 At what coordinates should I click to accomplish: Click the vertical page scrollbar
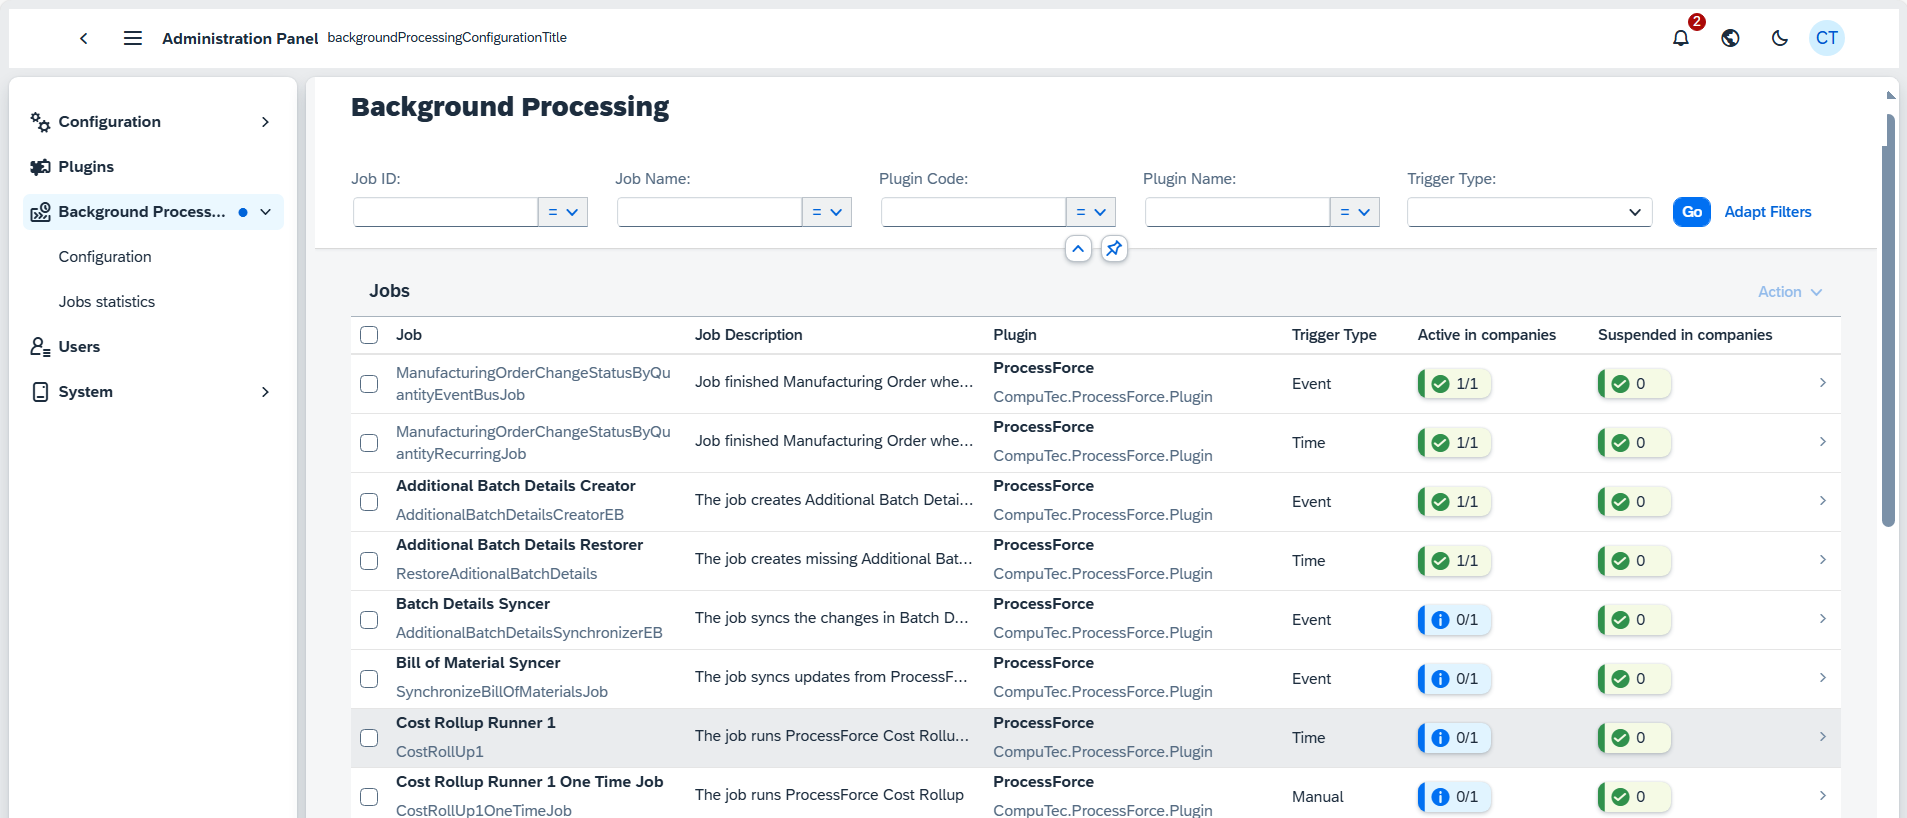point(1888,320)
